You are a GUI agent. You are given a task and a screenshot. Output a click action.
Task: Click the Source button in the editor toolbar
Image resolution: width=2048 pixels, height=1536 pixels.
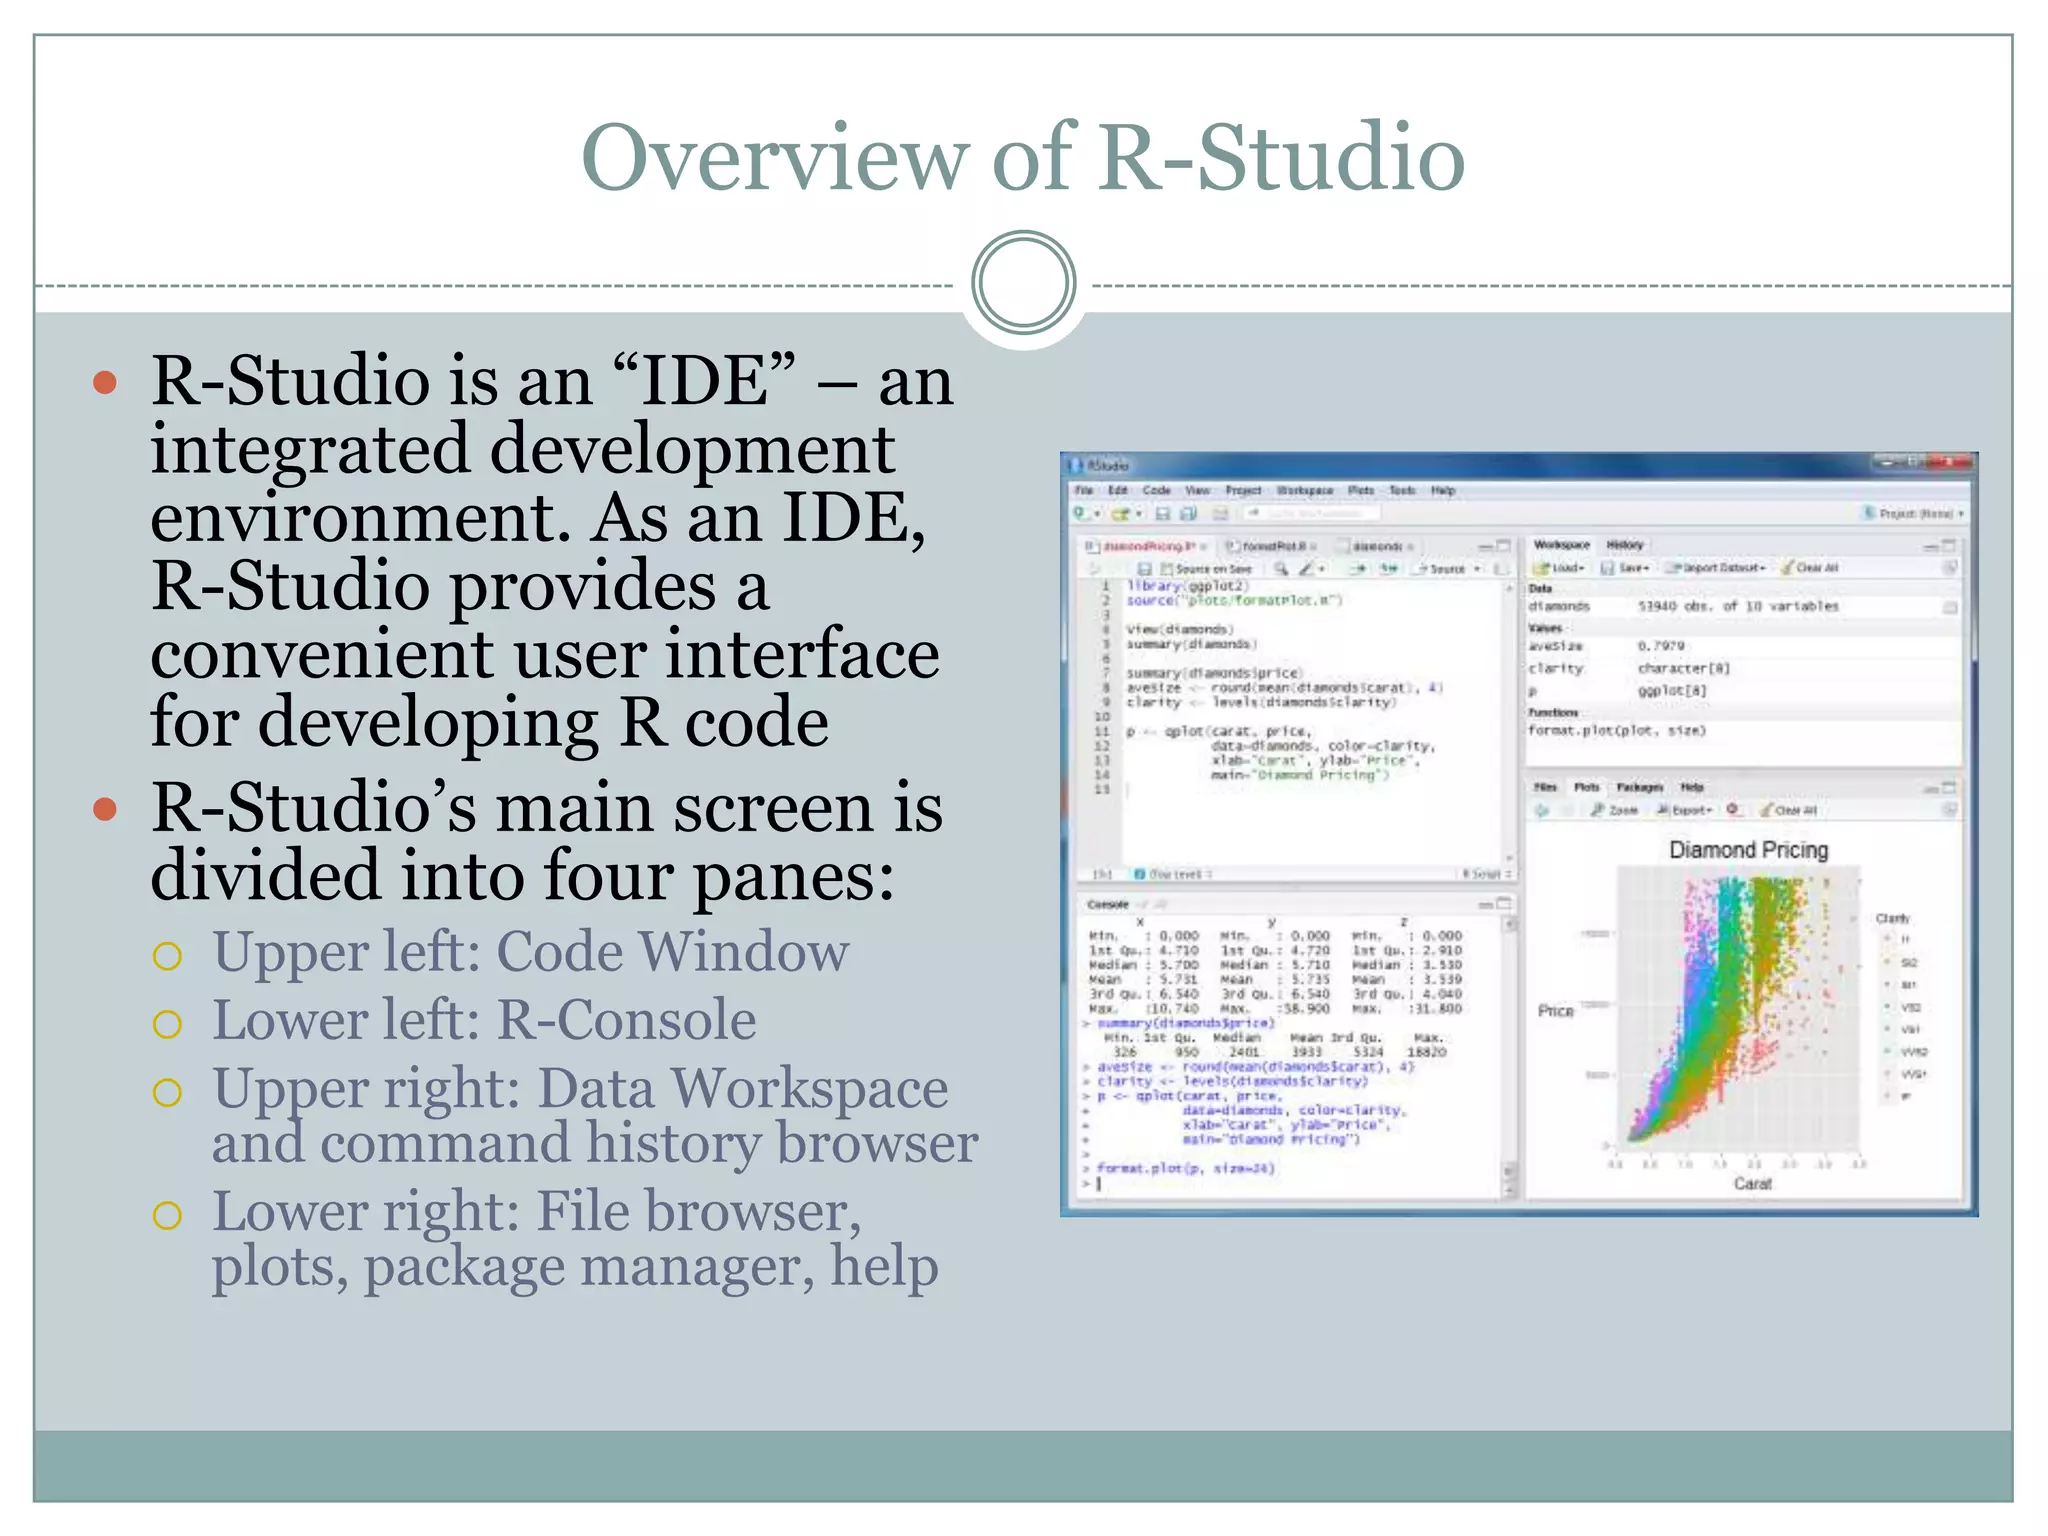point(1446,569)
